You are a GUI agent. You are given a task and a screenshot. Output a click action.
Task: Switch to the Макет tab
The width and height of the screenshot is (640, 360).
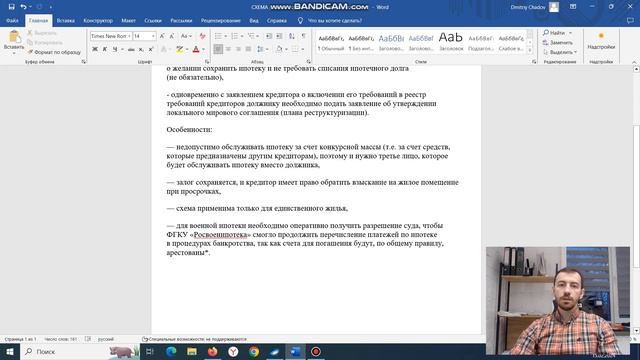tap(128, 20)
